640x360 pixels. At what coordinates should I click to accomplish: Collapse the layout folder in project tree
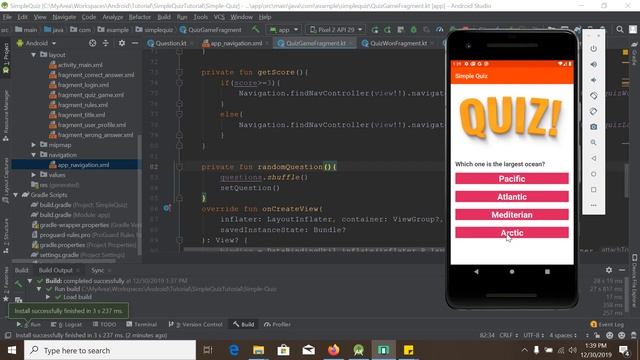pos(34,55)
